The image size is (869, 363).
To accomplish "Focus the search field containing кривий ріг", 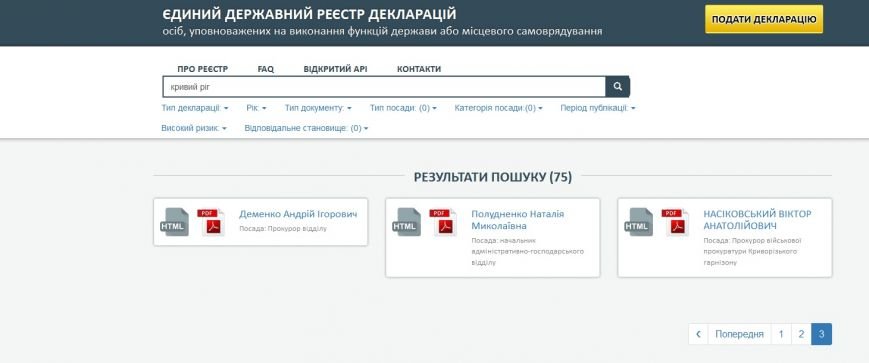I will [x=384, y=86].
